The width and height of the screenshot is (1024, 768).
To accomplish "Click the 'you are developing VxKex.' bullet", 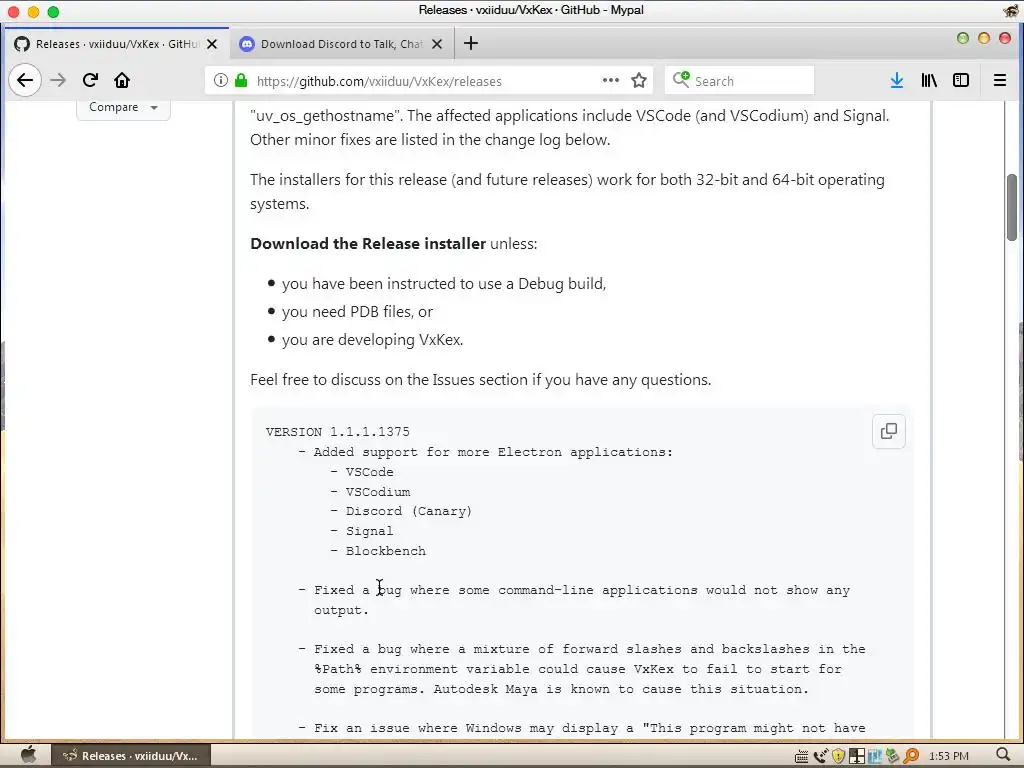I will (372, 340).
